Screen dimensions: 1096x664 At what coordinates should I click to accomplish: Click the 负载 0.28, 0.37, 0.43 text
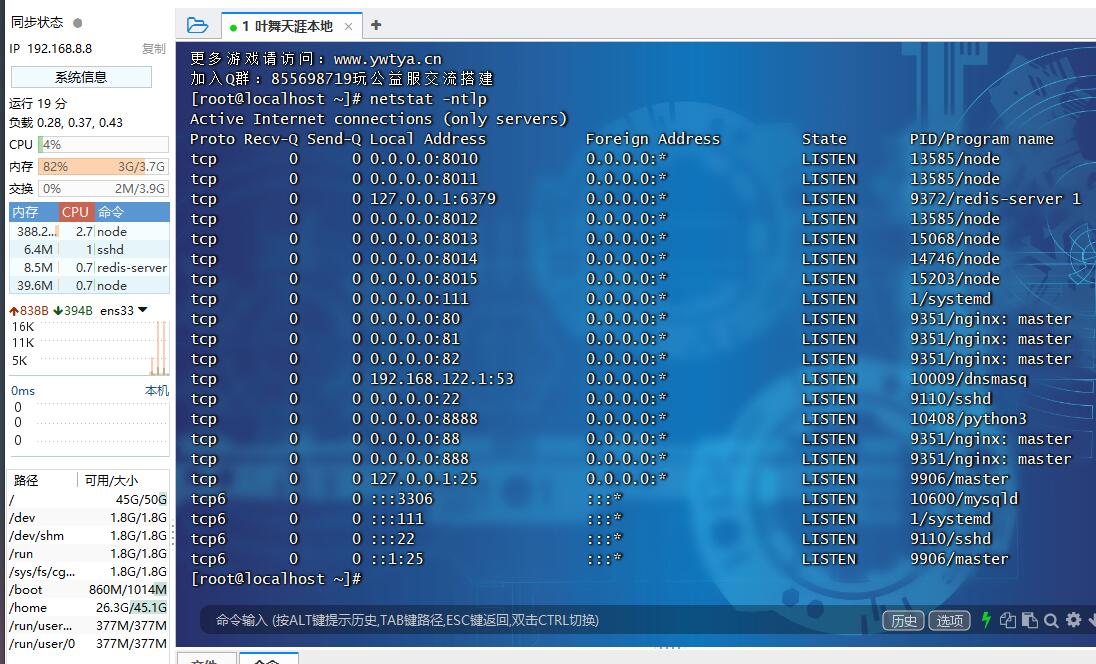(x=66, y=123)
